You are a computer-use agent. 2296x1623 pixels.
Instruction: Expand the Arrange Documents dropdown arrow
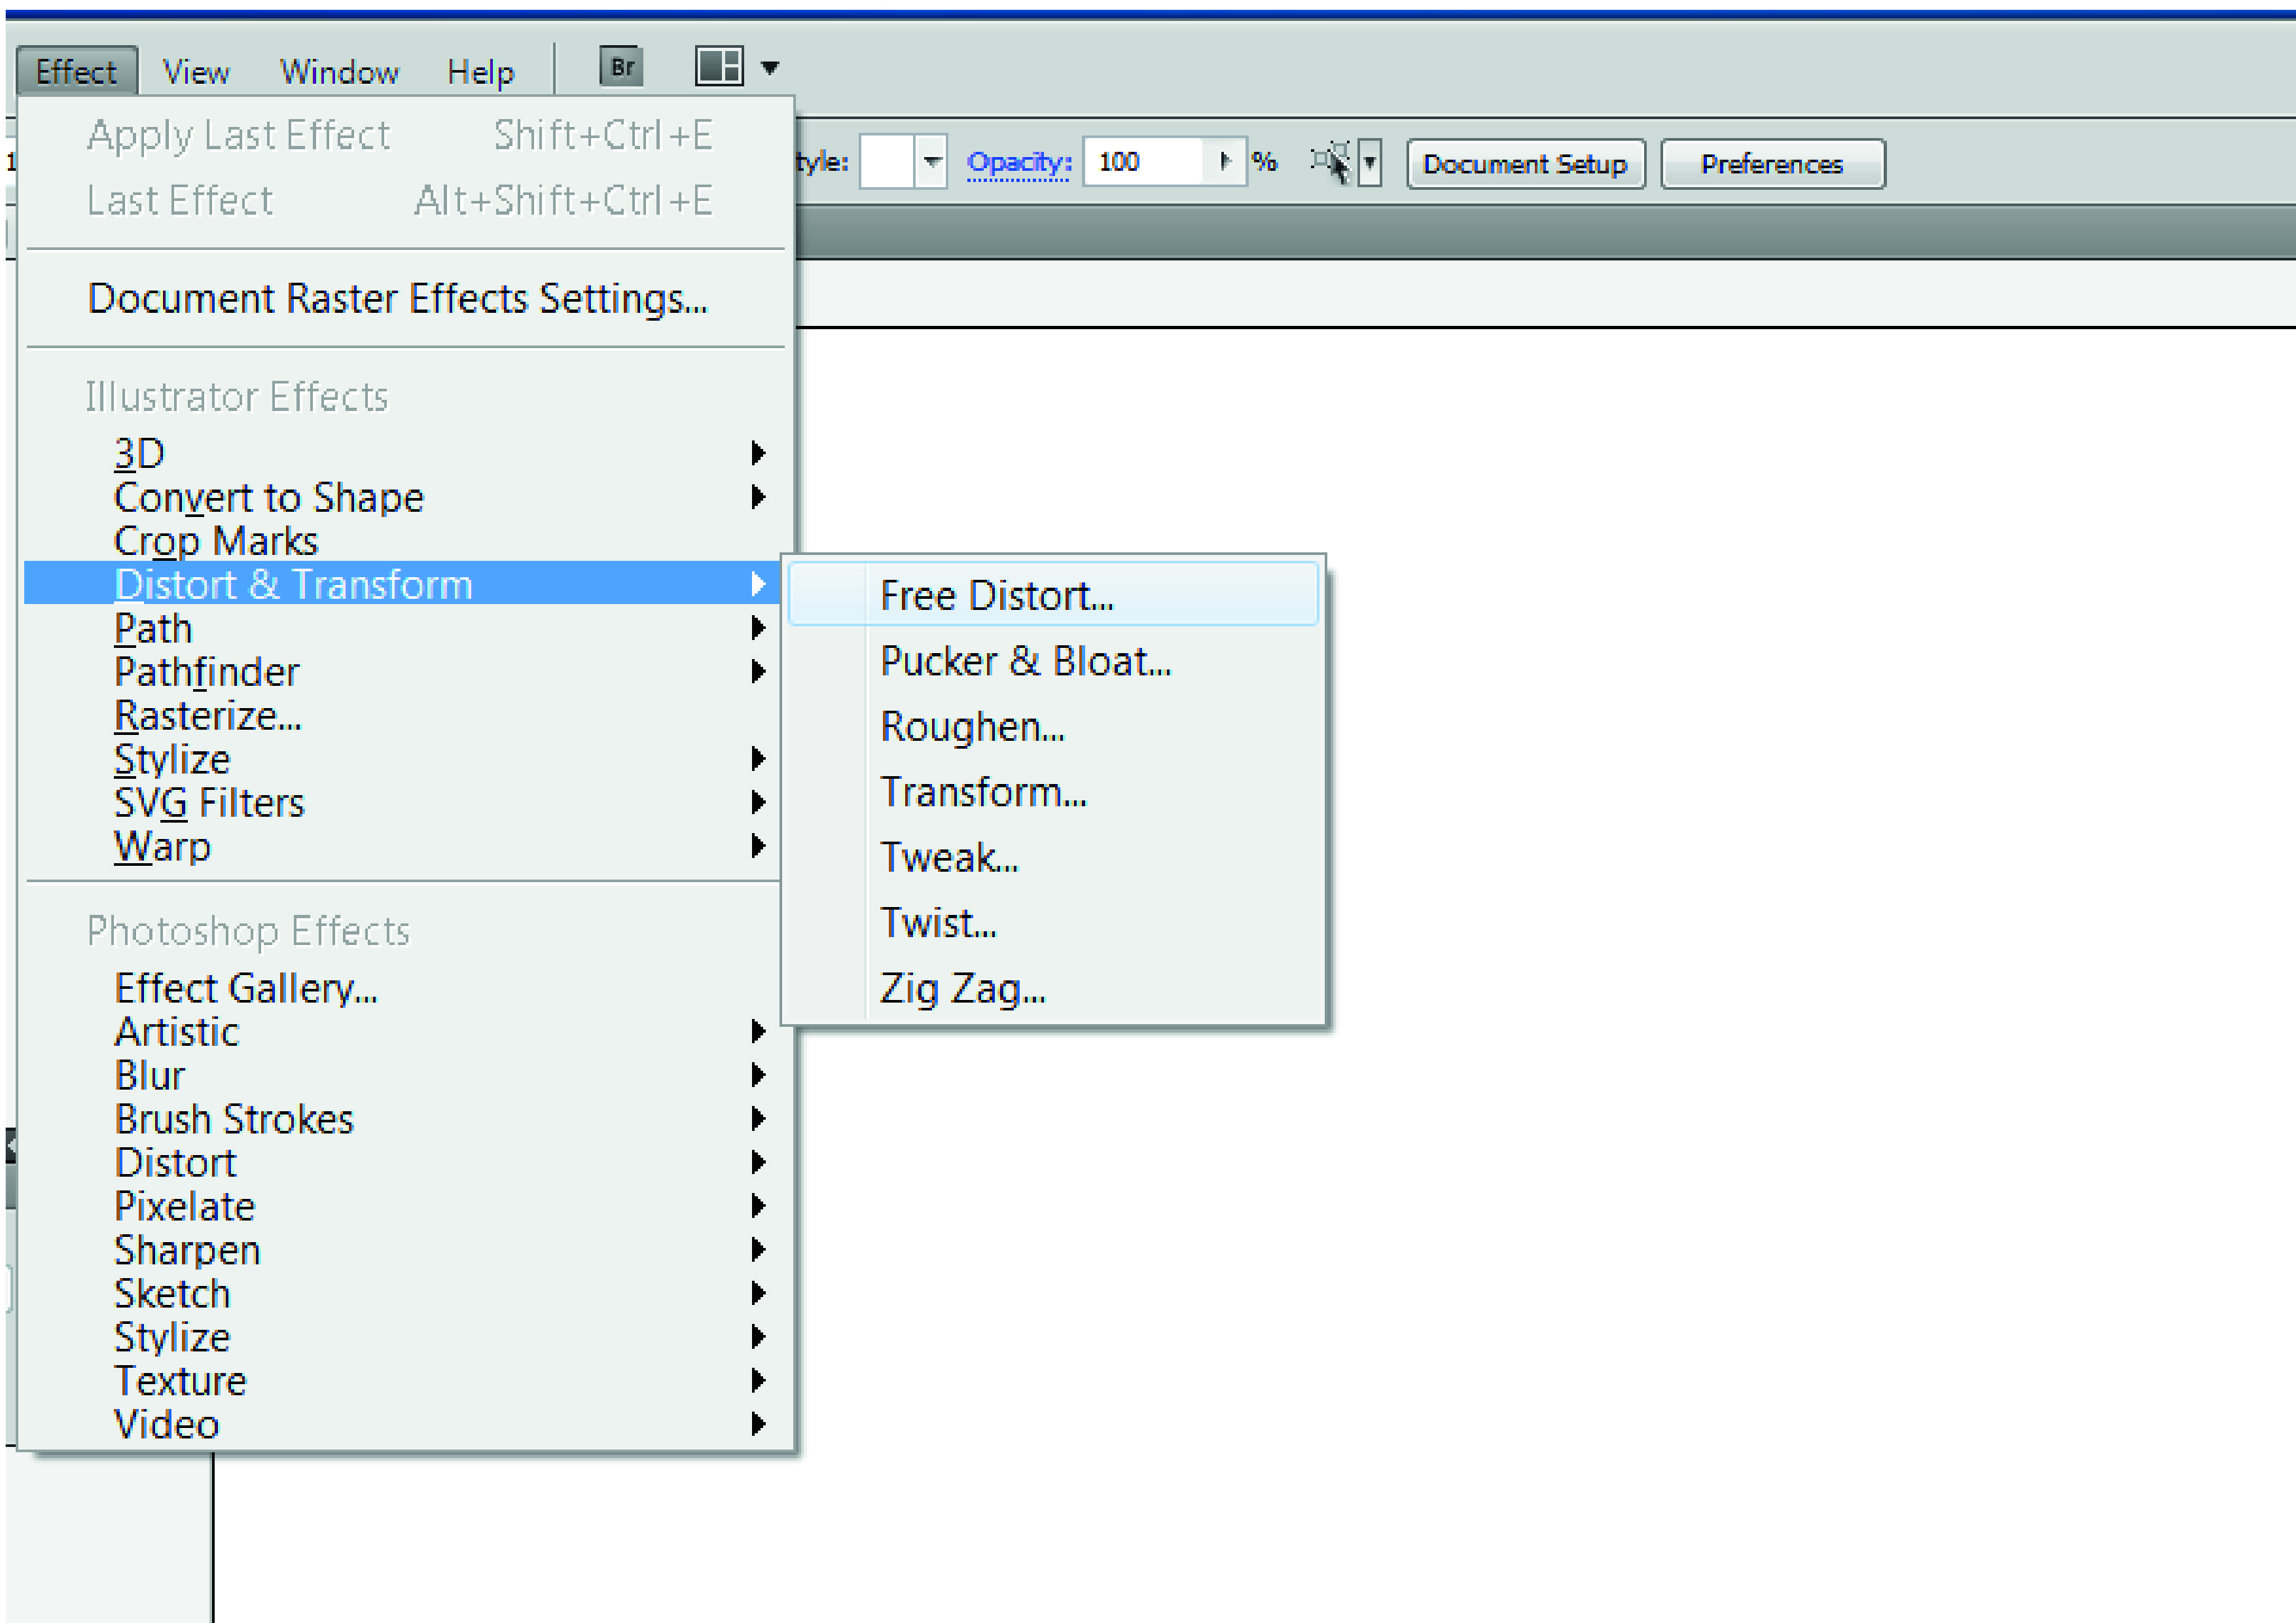pyautogui.click(x=770, y=68)
